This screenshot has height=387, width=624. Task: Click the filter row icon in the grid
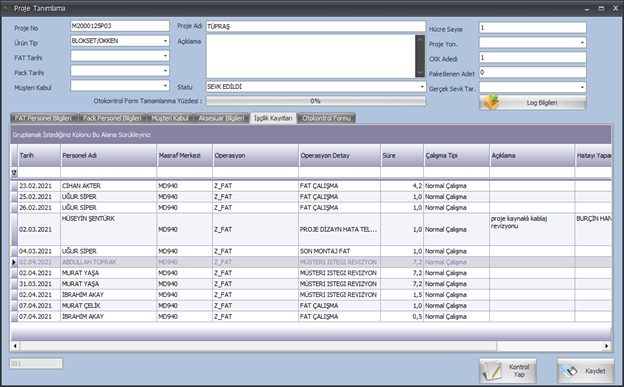click(x=14, y=172)
